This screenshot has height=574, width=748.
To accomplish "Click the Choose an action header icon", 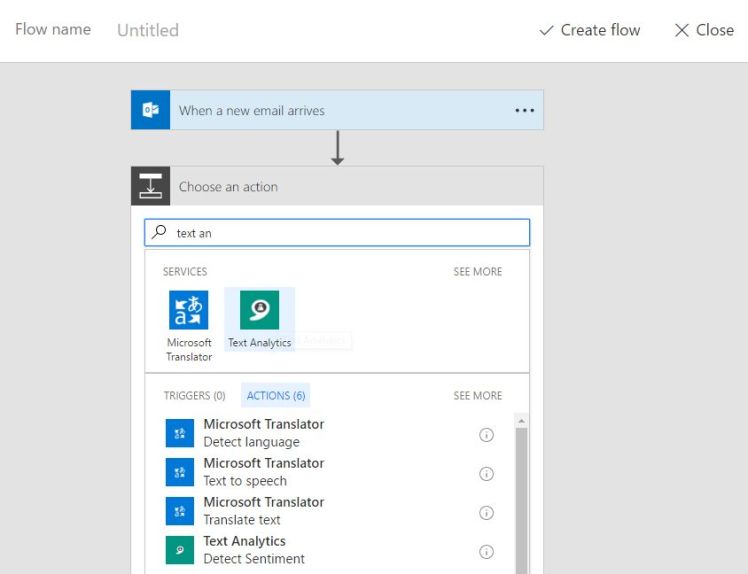I will (x=151, y=187).
